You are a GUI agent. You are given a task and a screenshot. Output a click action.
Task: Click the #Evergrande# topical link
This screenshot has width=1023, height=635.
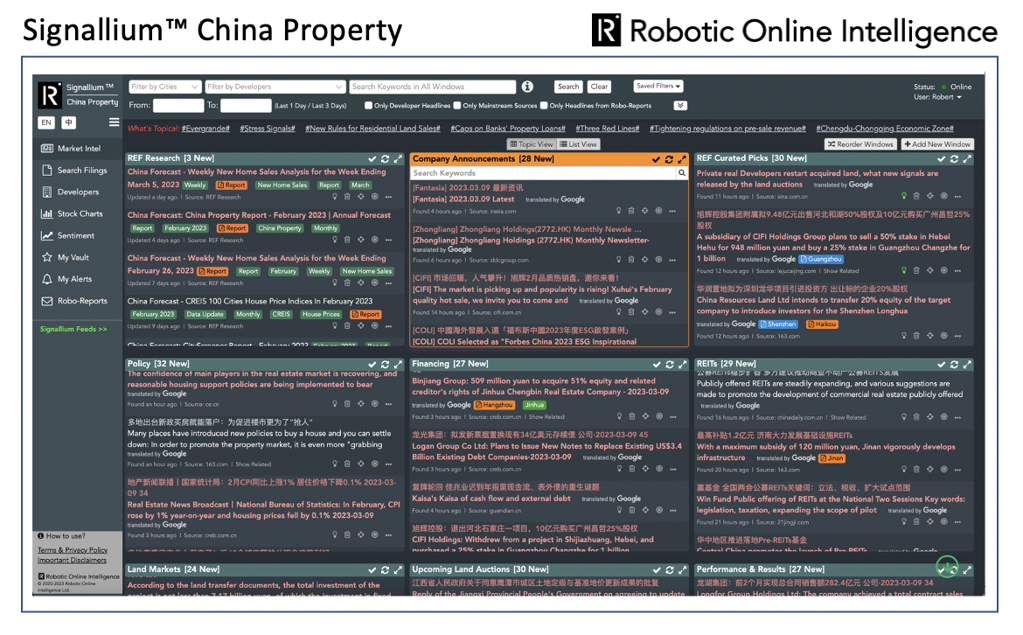pyautogui.click(x=206, y=129)
